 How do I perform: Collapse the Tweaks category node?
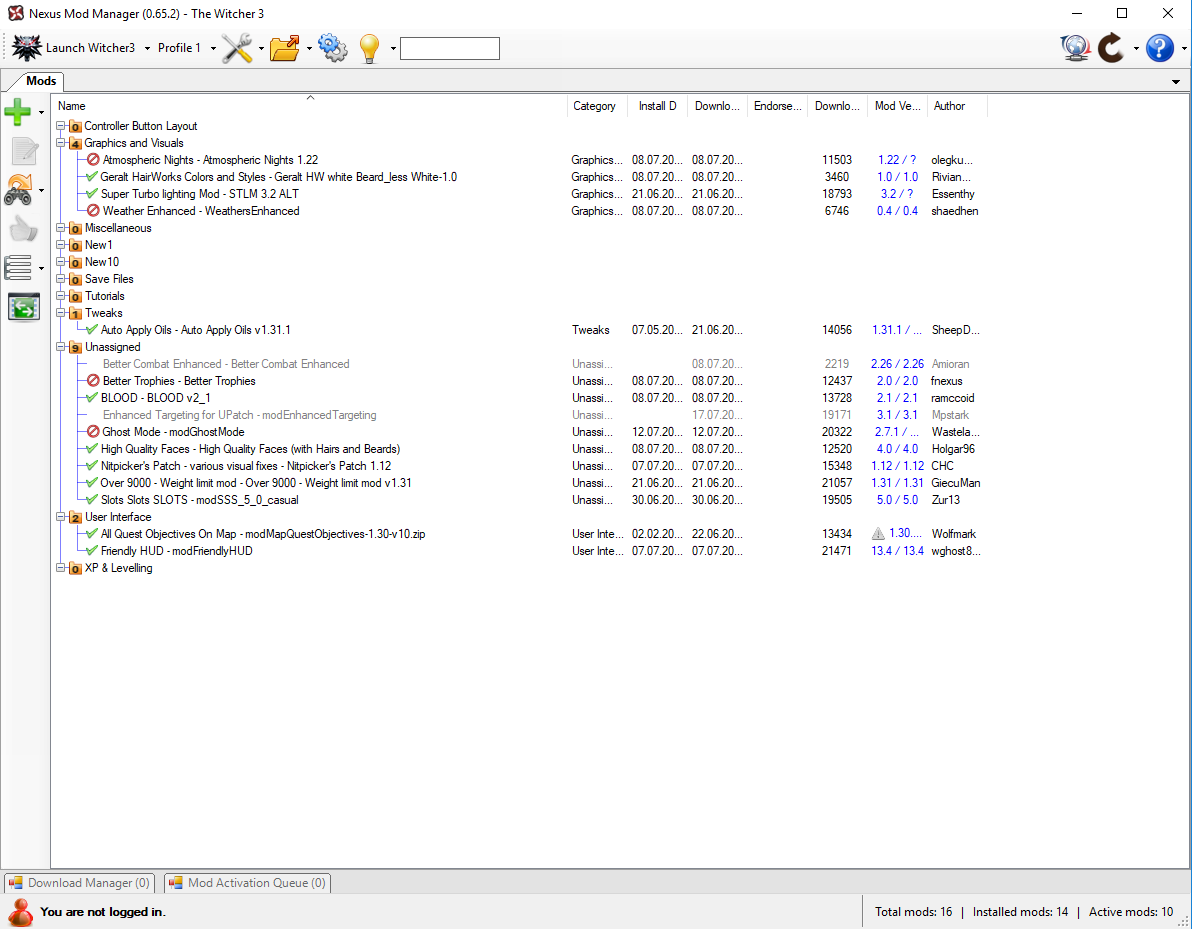tap(61, 312)
